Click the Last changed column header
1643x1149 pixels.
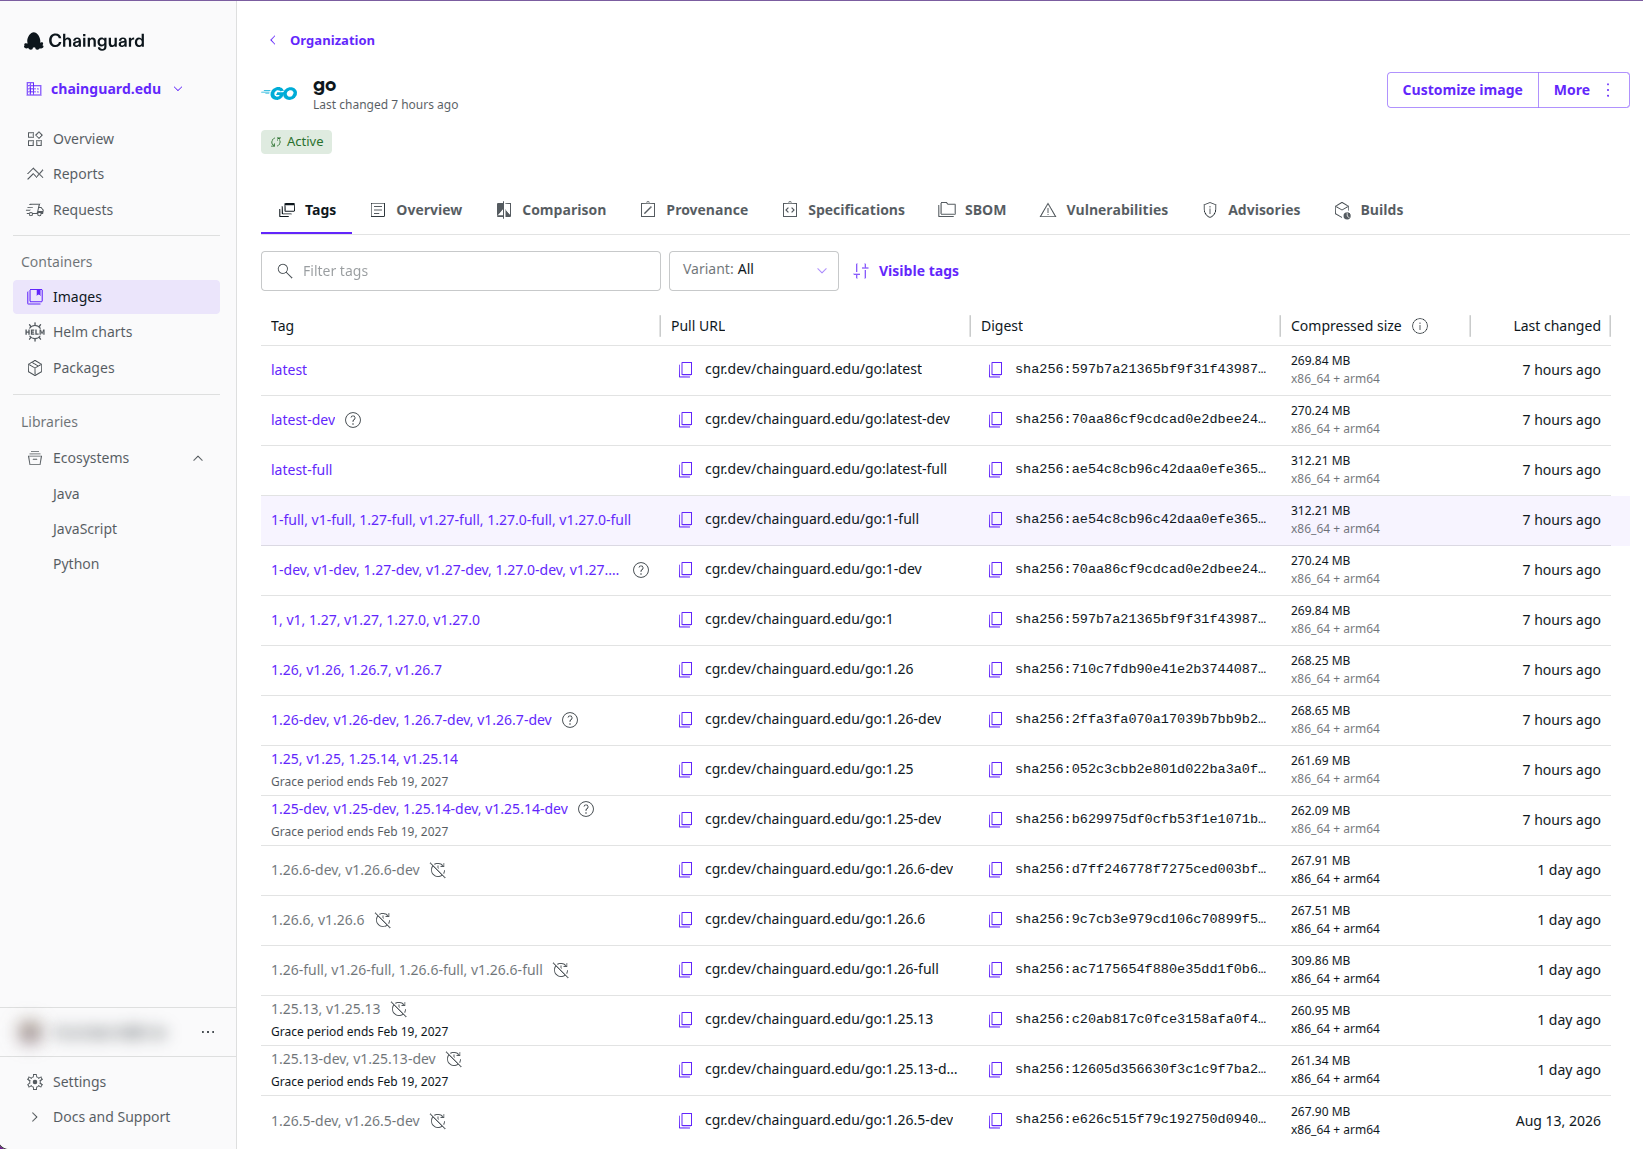click(x=1556, y=326)
